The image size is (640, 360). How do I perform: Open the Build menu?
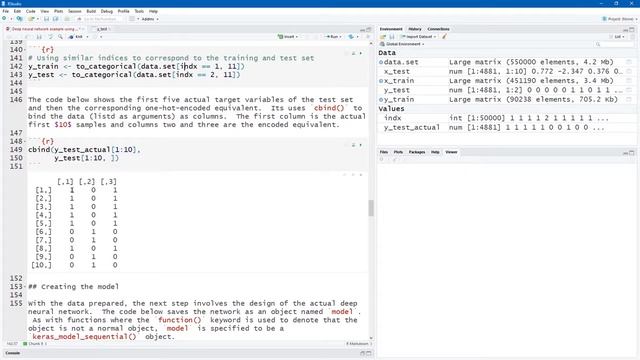point(91,11)
